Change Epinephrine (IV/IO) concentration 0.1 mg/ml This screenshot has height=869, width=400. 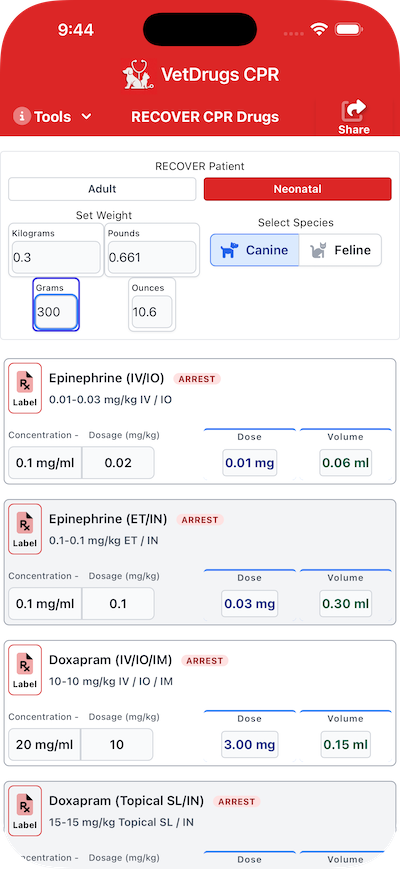pos(45,463)
